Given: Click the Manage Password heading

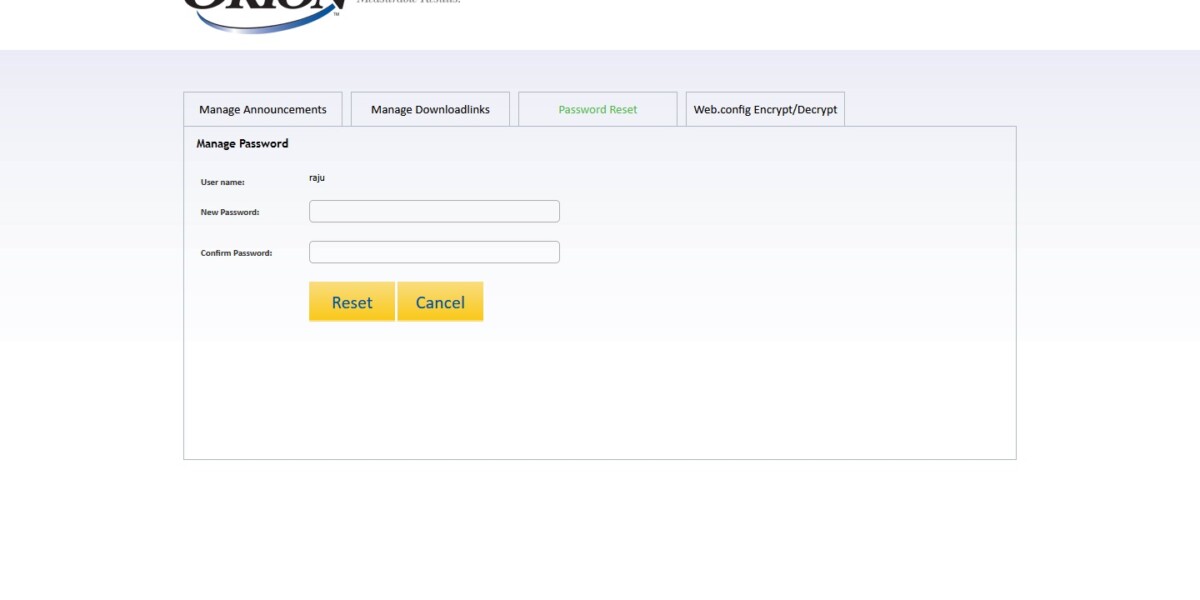Looking at the screenshot, I should click(242, 144).
